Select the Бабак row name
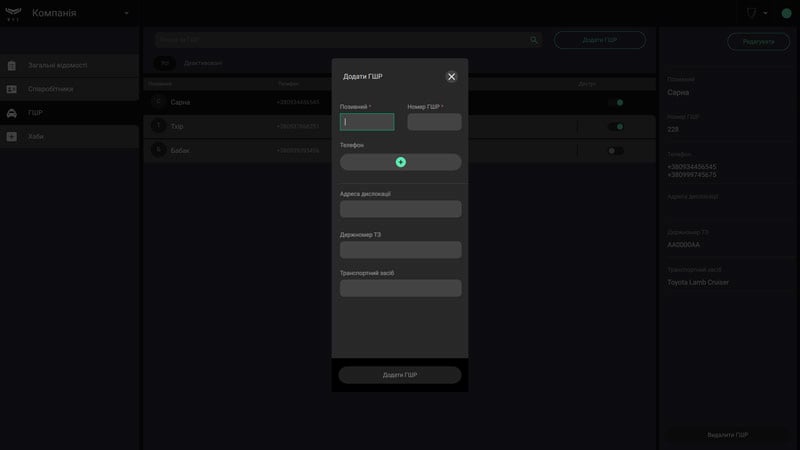800x450 pixels. (180, 151)
